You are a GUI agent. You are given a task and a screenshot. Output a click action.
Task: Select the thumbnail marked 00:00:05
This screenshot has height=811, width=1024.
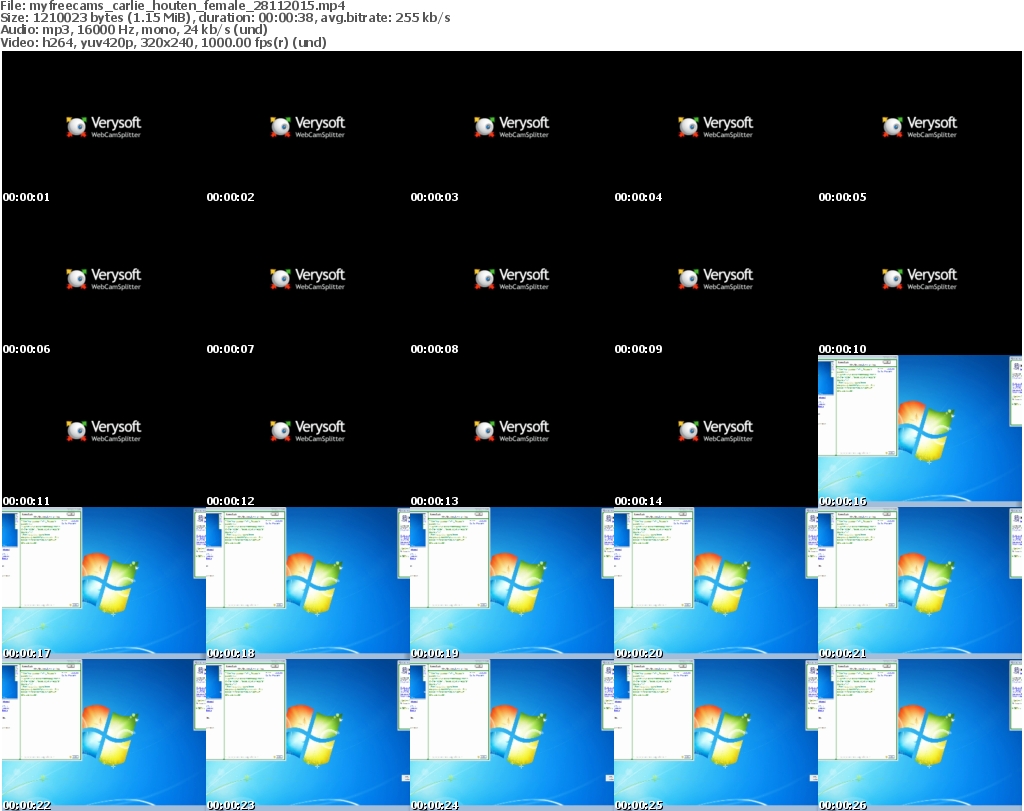pyautogui.click(x=920, y=127)
